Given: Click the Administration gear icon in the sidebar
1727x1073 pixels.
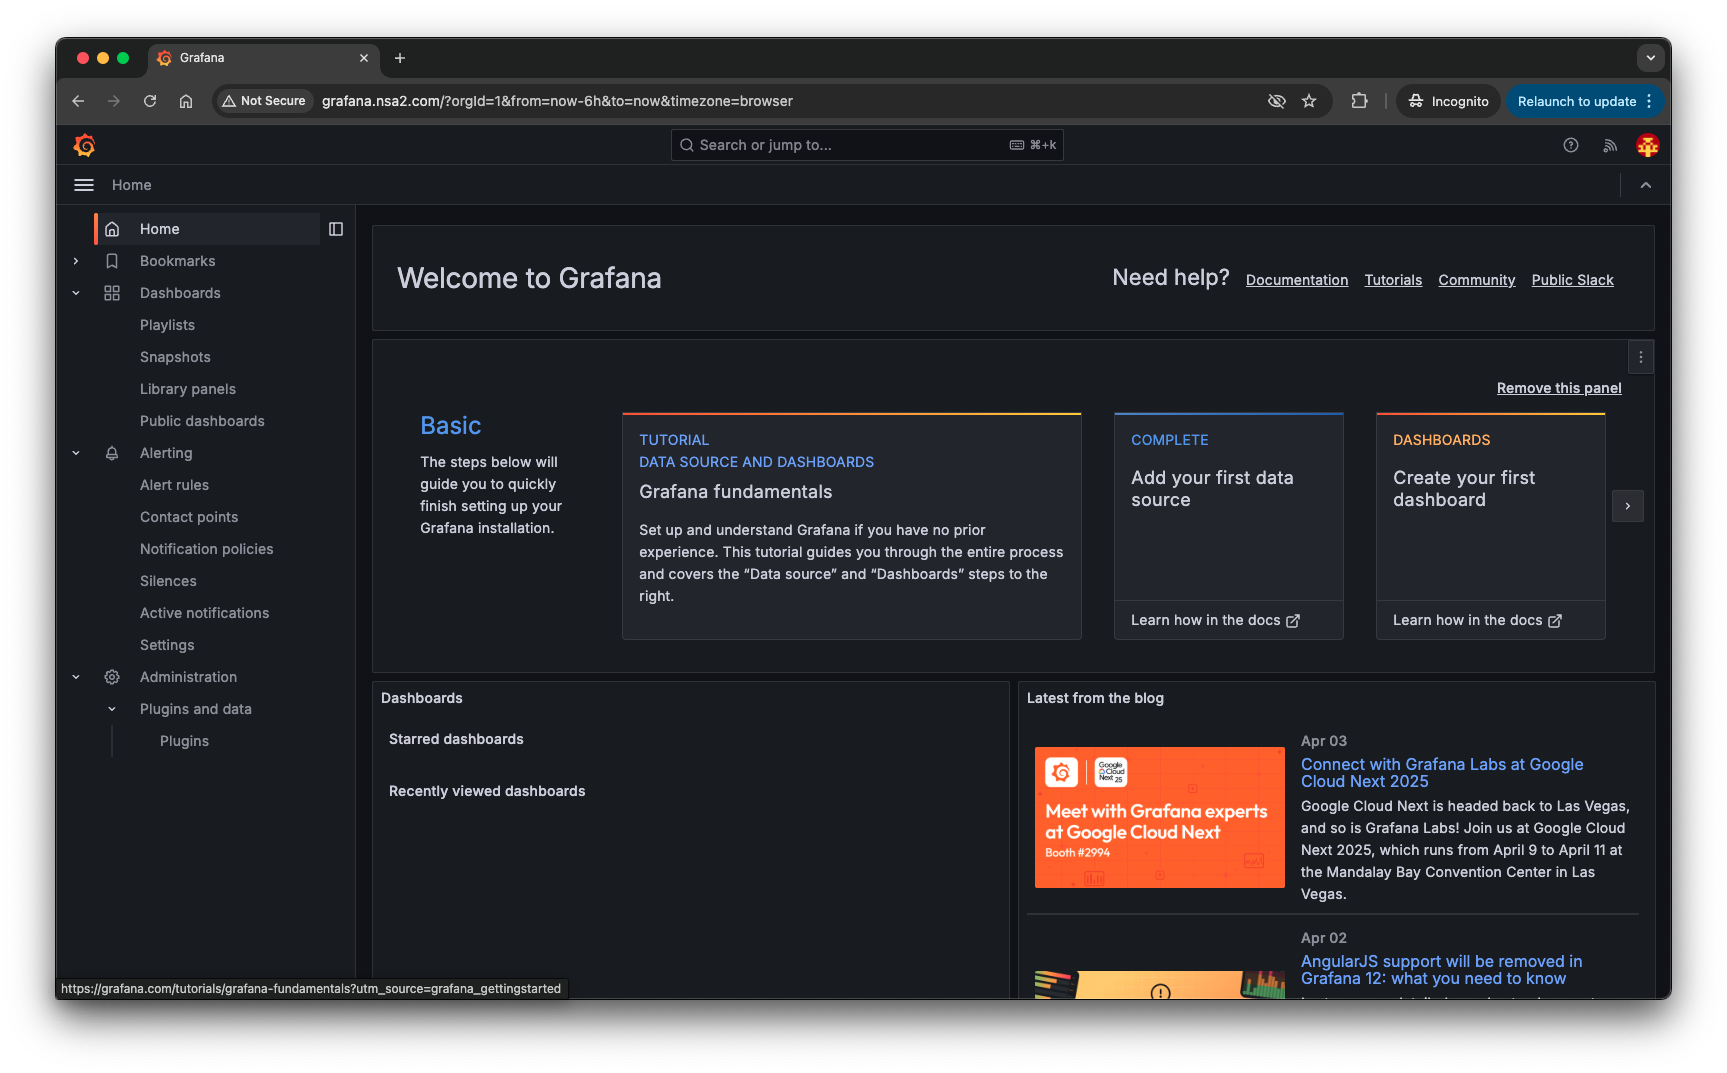Looking at the screenshot, I should coord(112,677).
